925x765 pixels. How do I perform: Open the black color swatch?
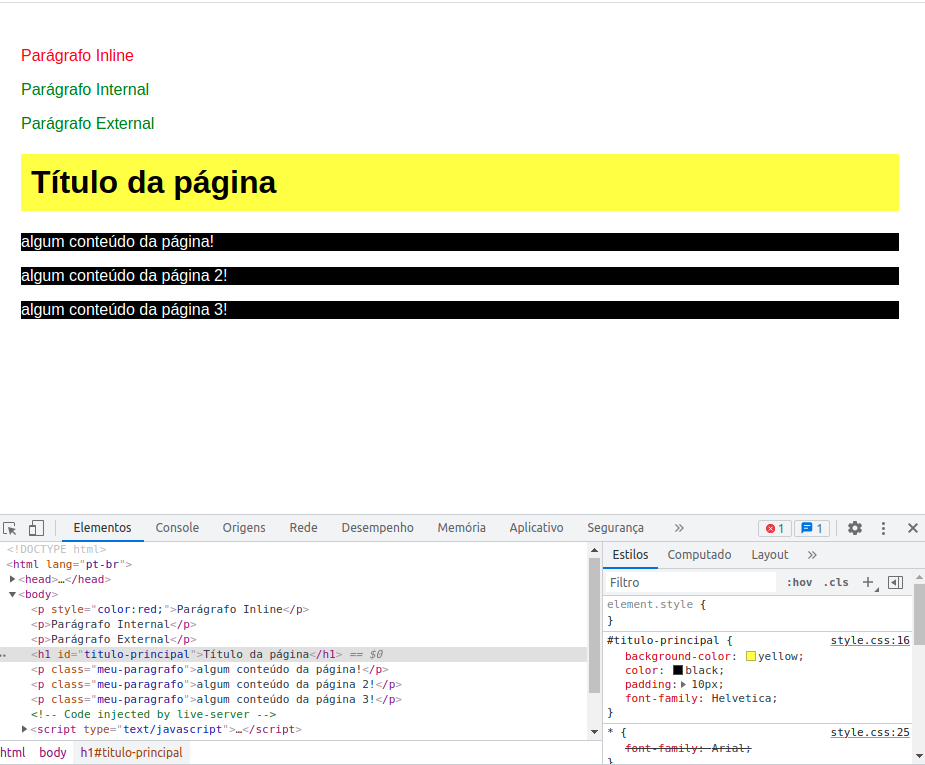point(678,671)
